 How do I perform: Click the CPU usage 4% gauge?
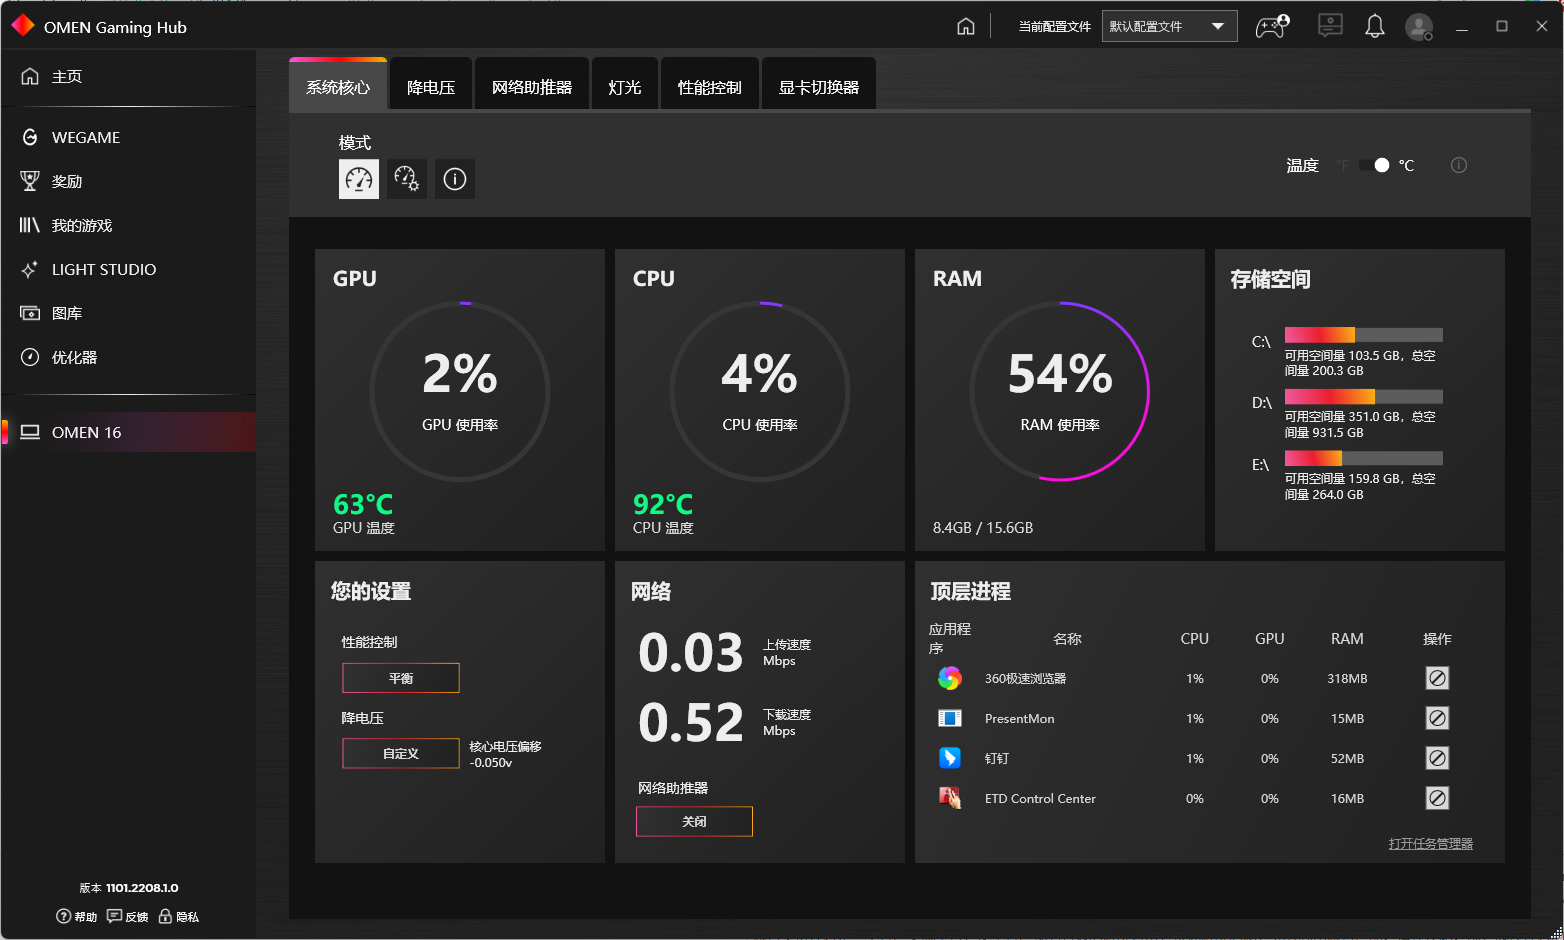[760, 391]
